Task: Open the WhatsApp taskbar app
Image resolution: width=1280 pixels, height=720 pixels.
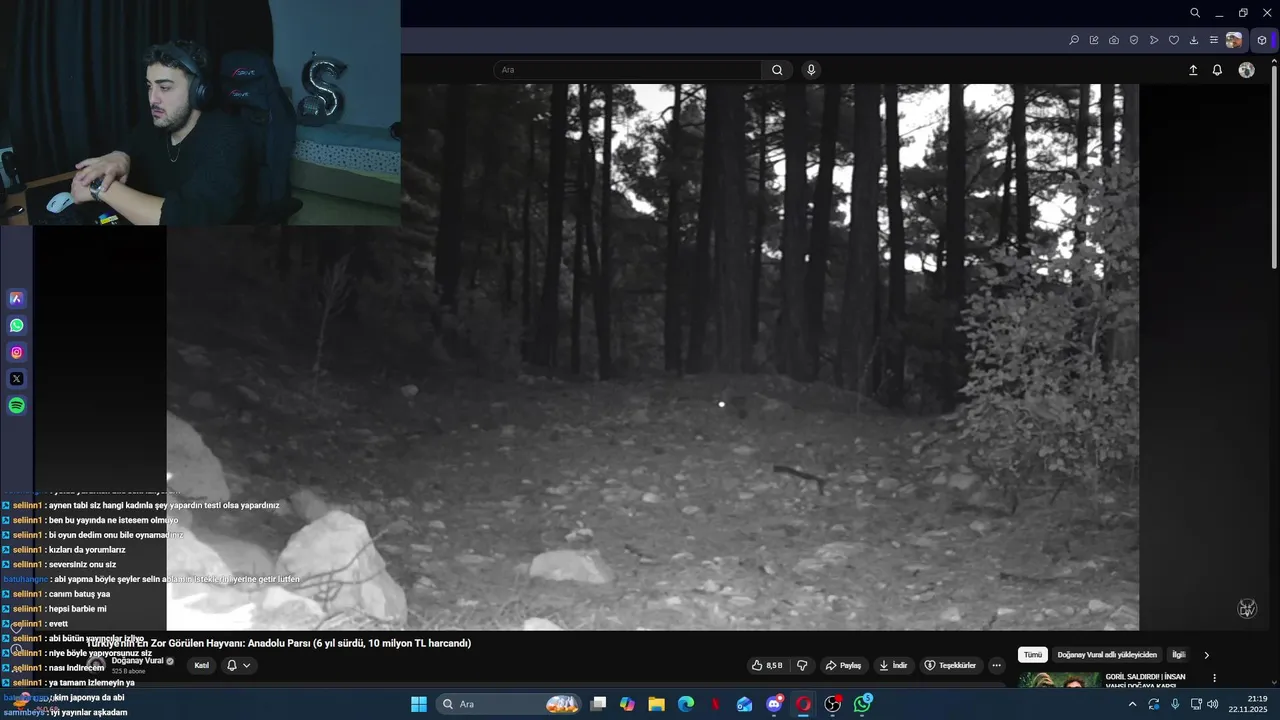Action: pyautogui.click(x=862, y=704)
